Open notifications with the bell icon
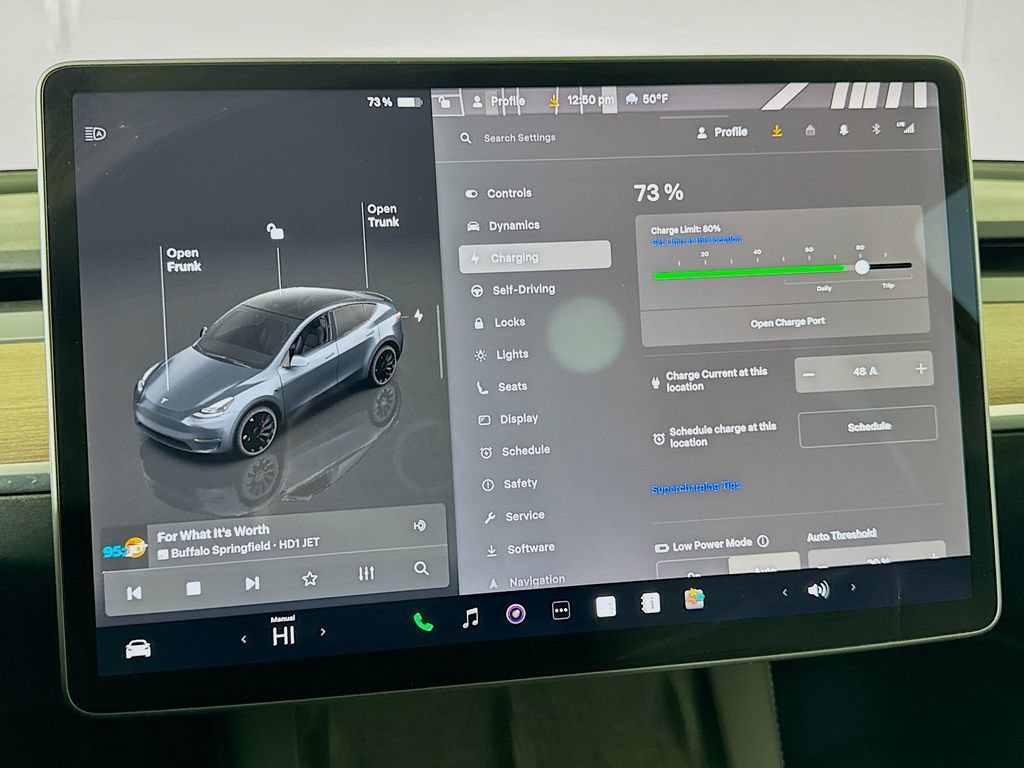This screenshot has height=768, width=1024. pos(844,130)
